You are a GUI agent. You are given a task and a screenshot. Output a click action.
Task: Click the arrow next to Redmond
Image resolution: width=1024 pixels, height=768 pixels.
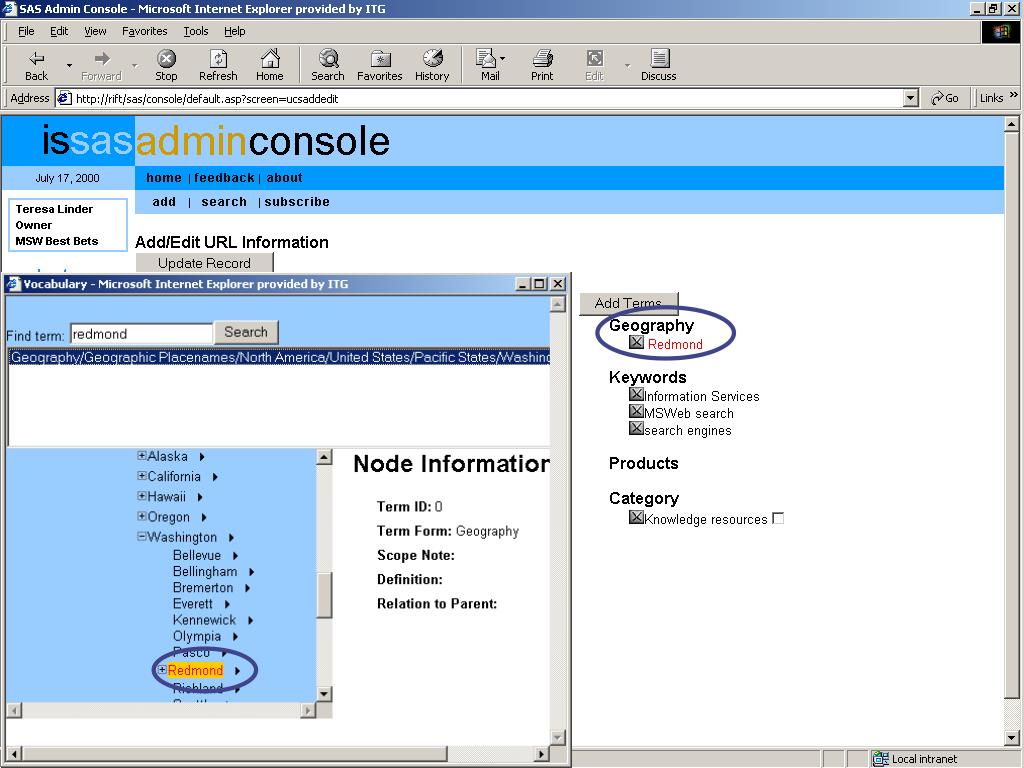(x=237, y=671)
